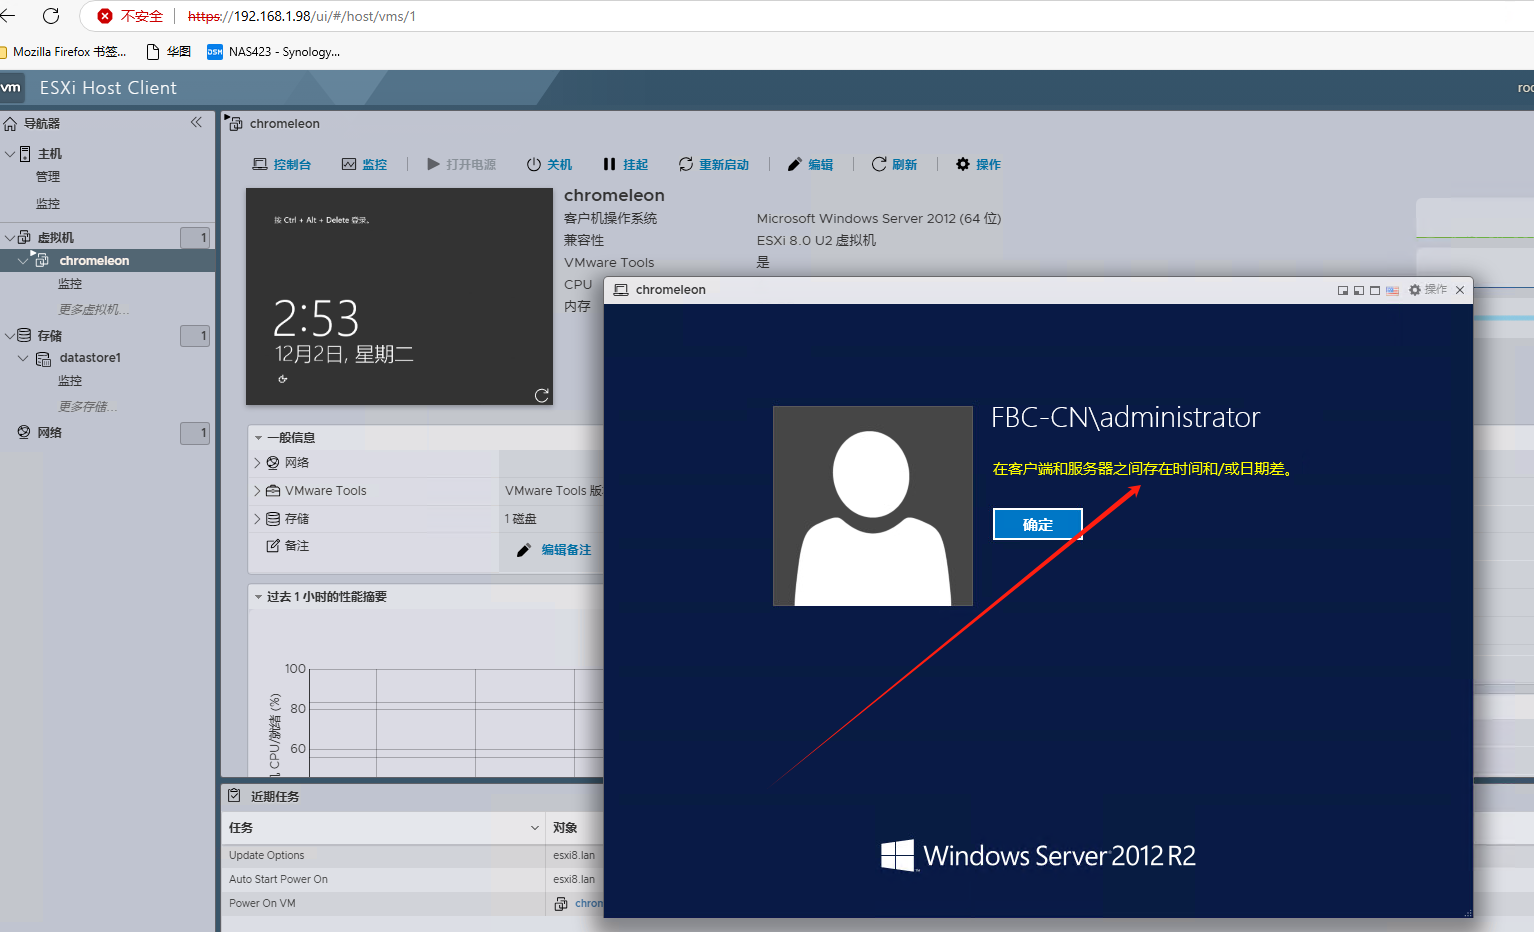Open the NAS423 Synology bookmark
The image size is (1534, 932).
tap(274, 52)
